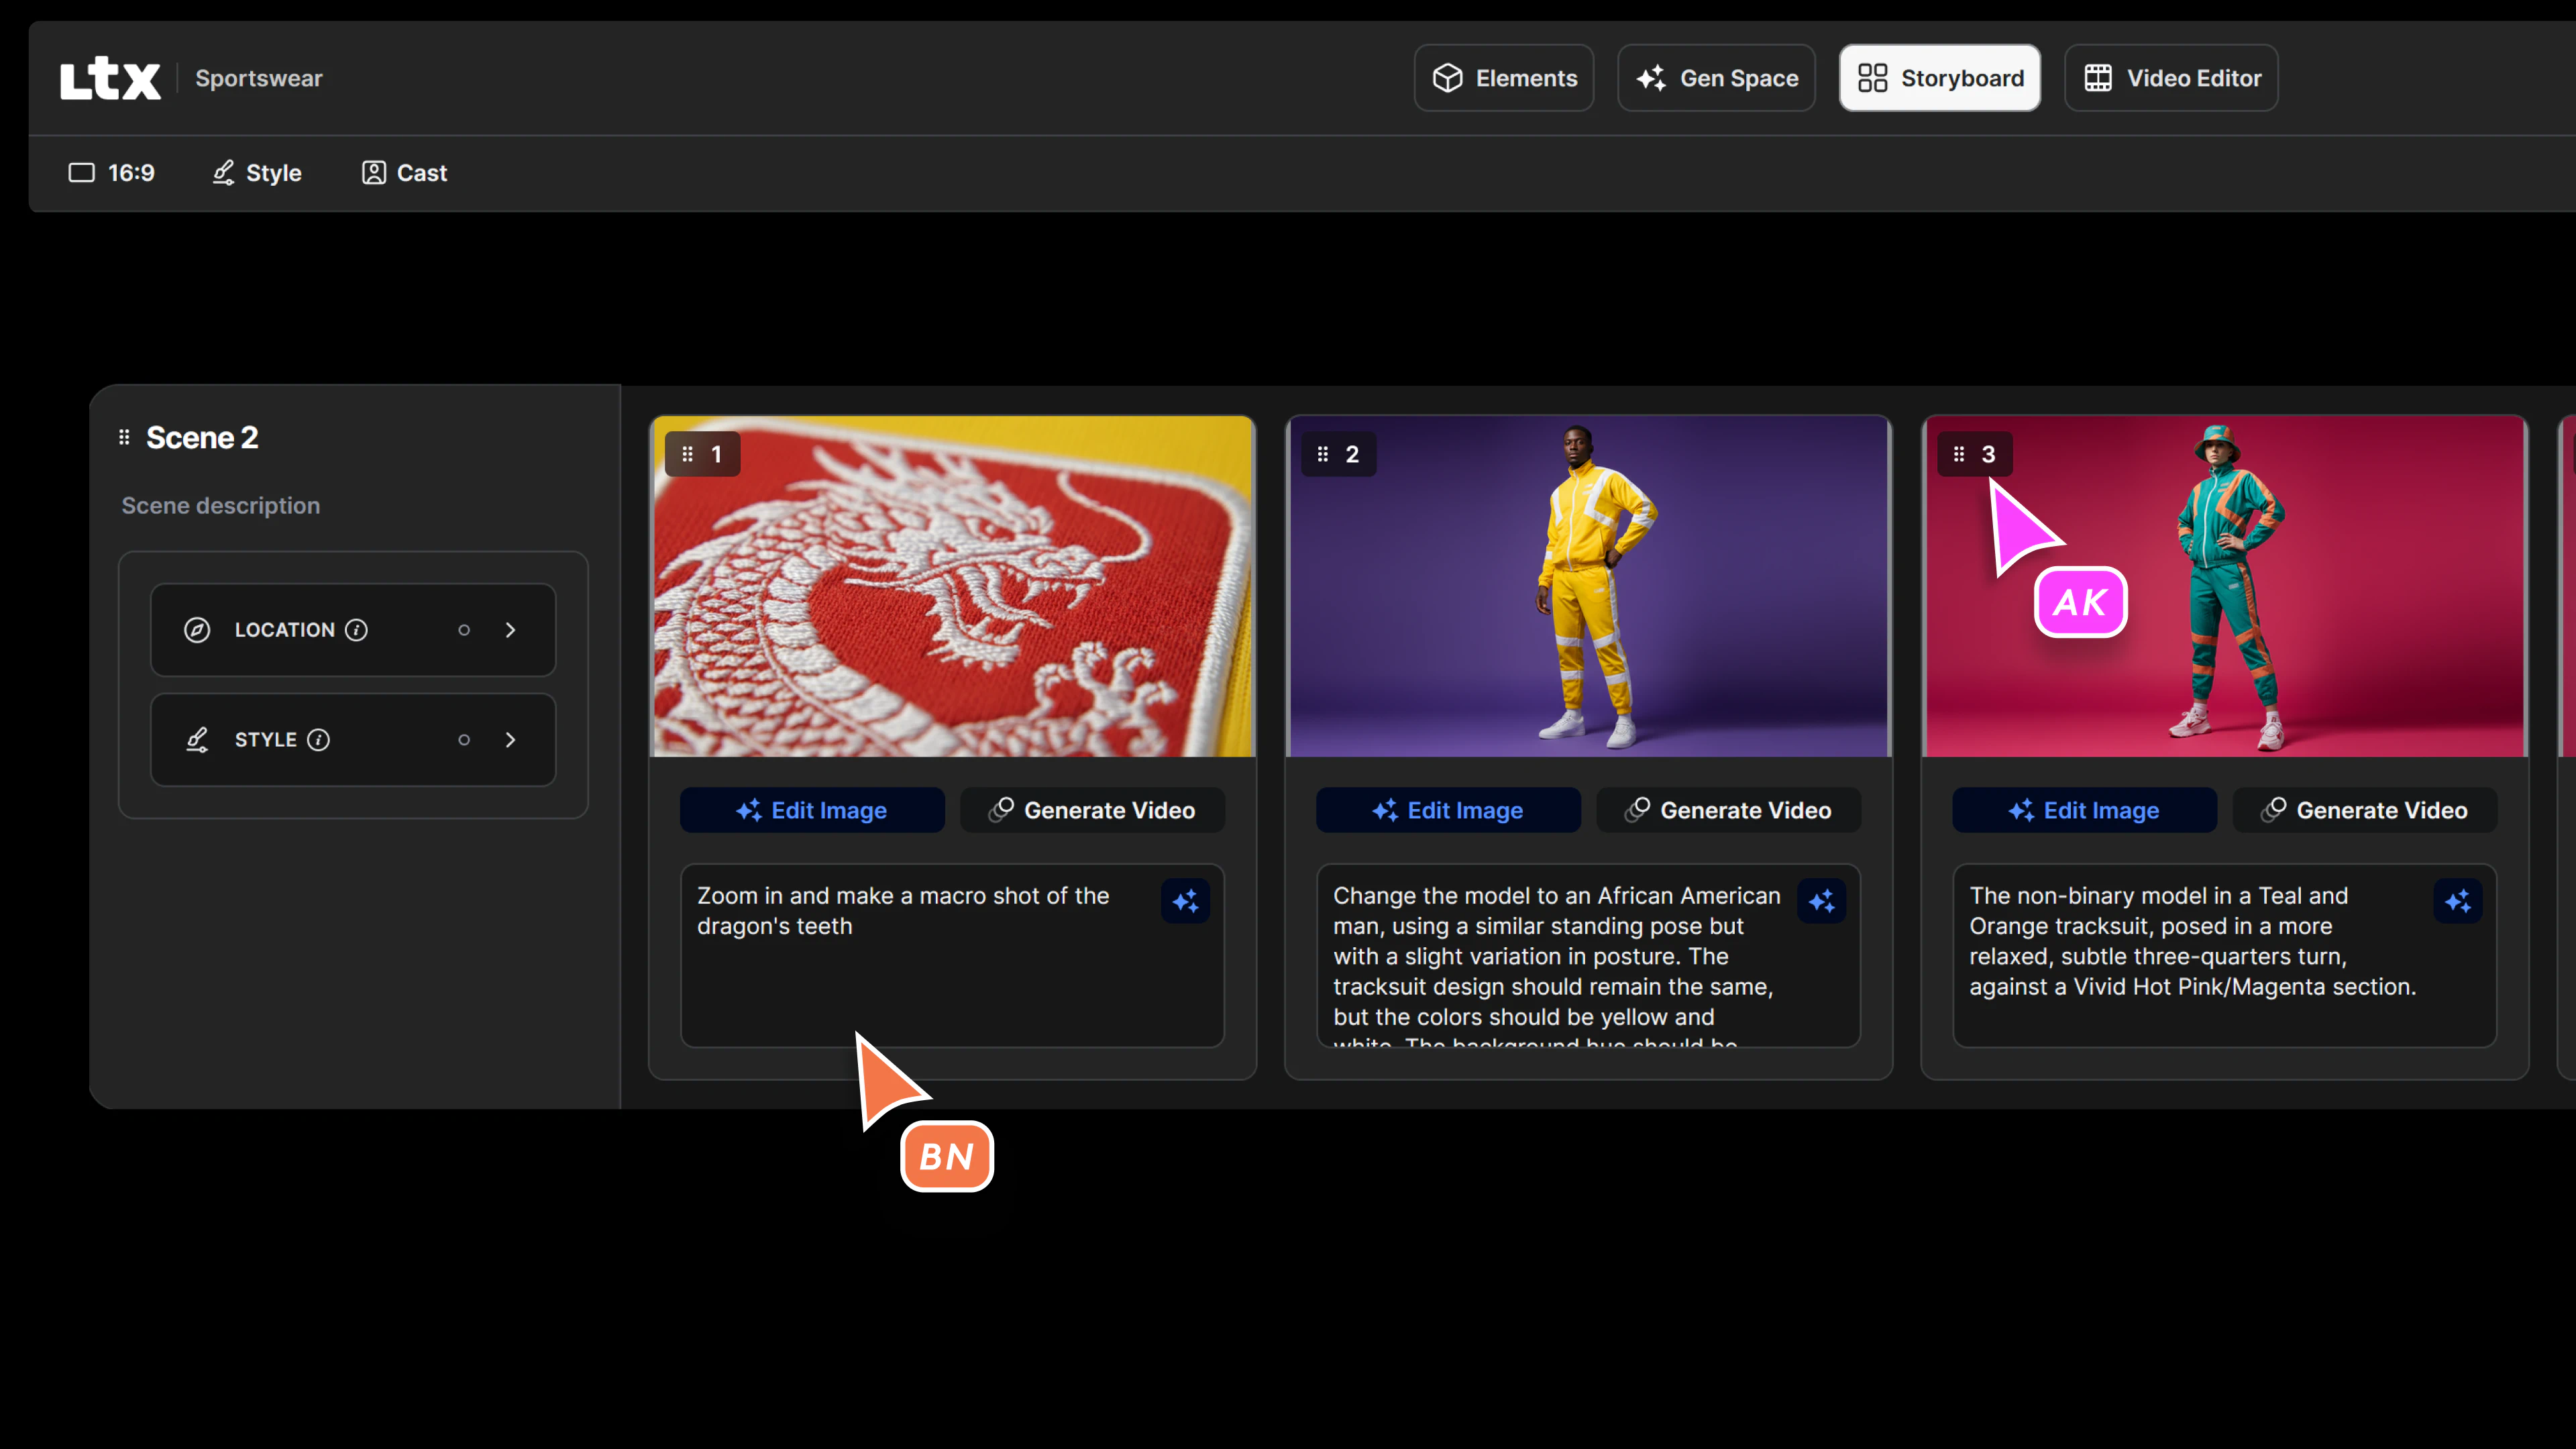Click the Scene 2 drag handle
Image resolution: width=2576 pixels, height=1449 pixels.
click(124, 437)
